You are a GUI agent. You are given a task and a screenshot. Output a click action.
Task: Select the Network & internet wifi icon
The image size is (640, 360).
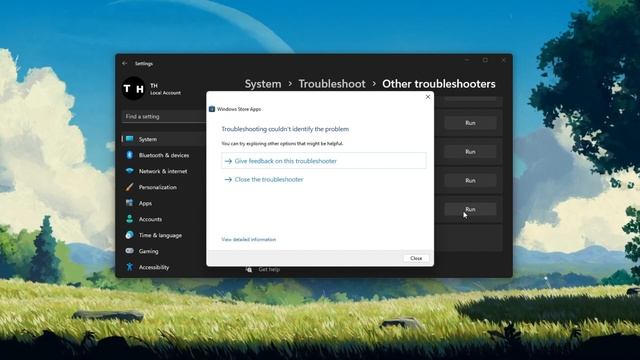tap(130, 171)
